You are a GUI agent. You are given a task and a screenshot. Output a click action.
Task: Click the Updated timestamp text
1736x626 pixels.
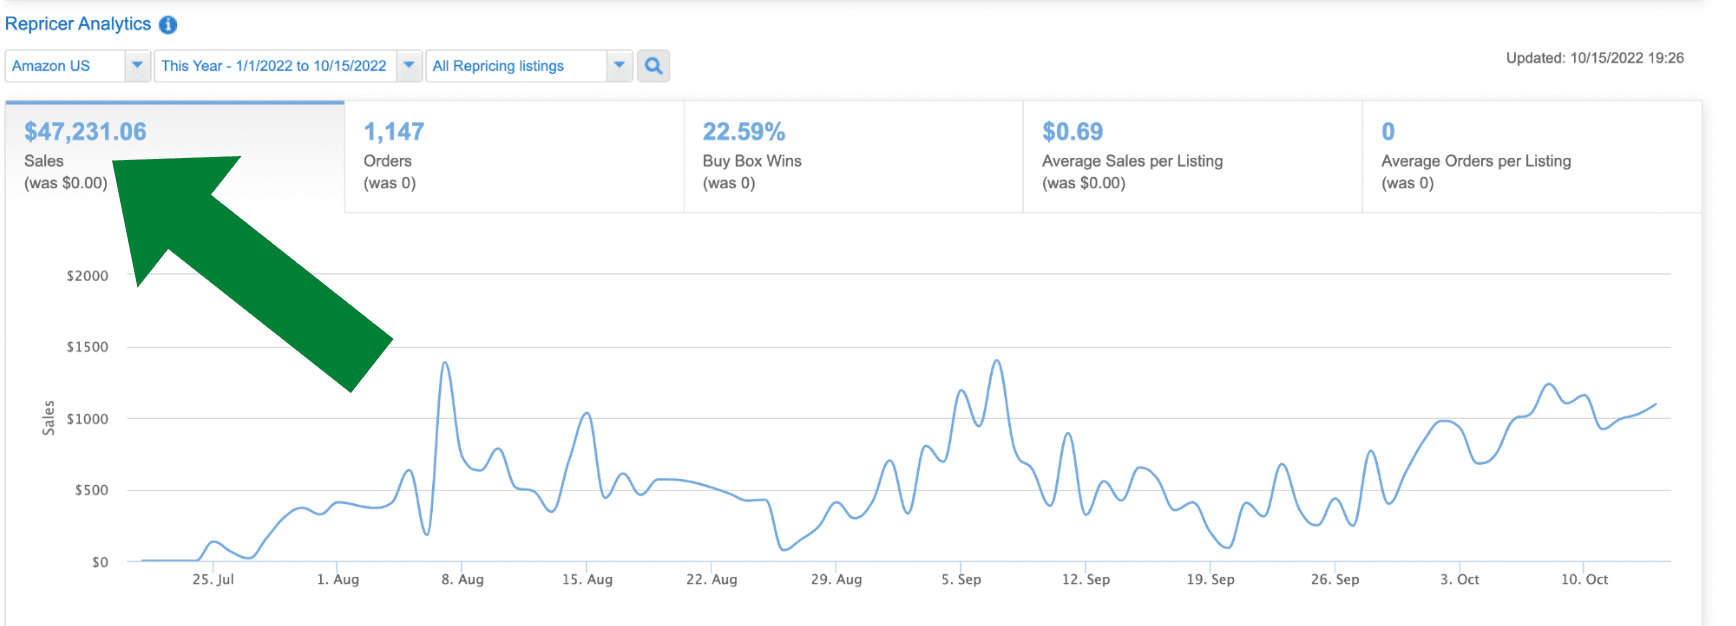click(x=1594, y=58)
